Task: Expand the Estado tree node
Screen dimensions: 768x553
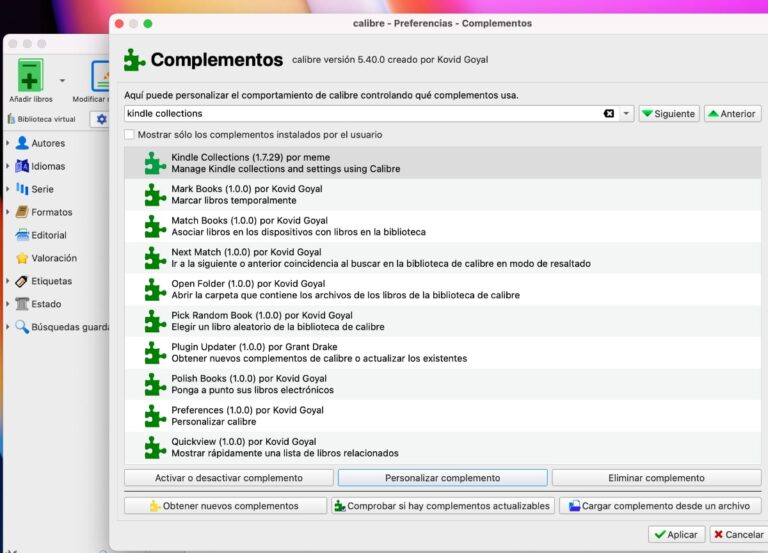Action: (x=8, y=304)
